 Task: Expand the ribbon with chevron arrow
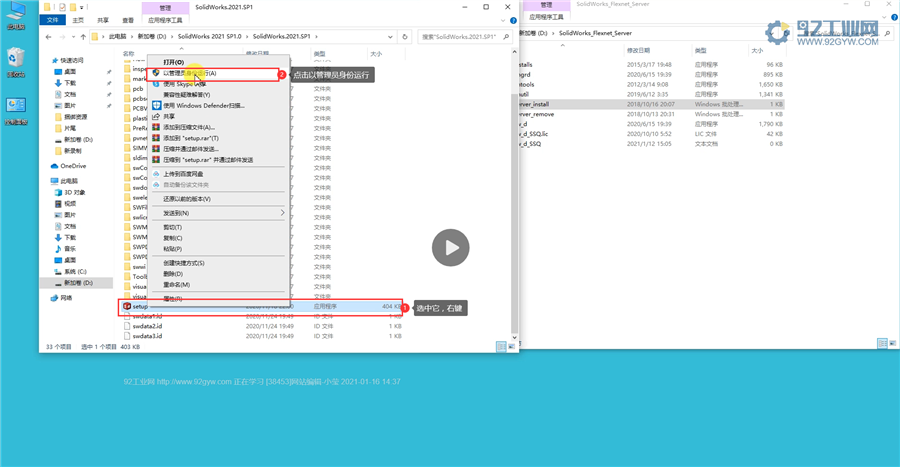[503, 21]
